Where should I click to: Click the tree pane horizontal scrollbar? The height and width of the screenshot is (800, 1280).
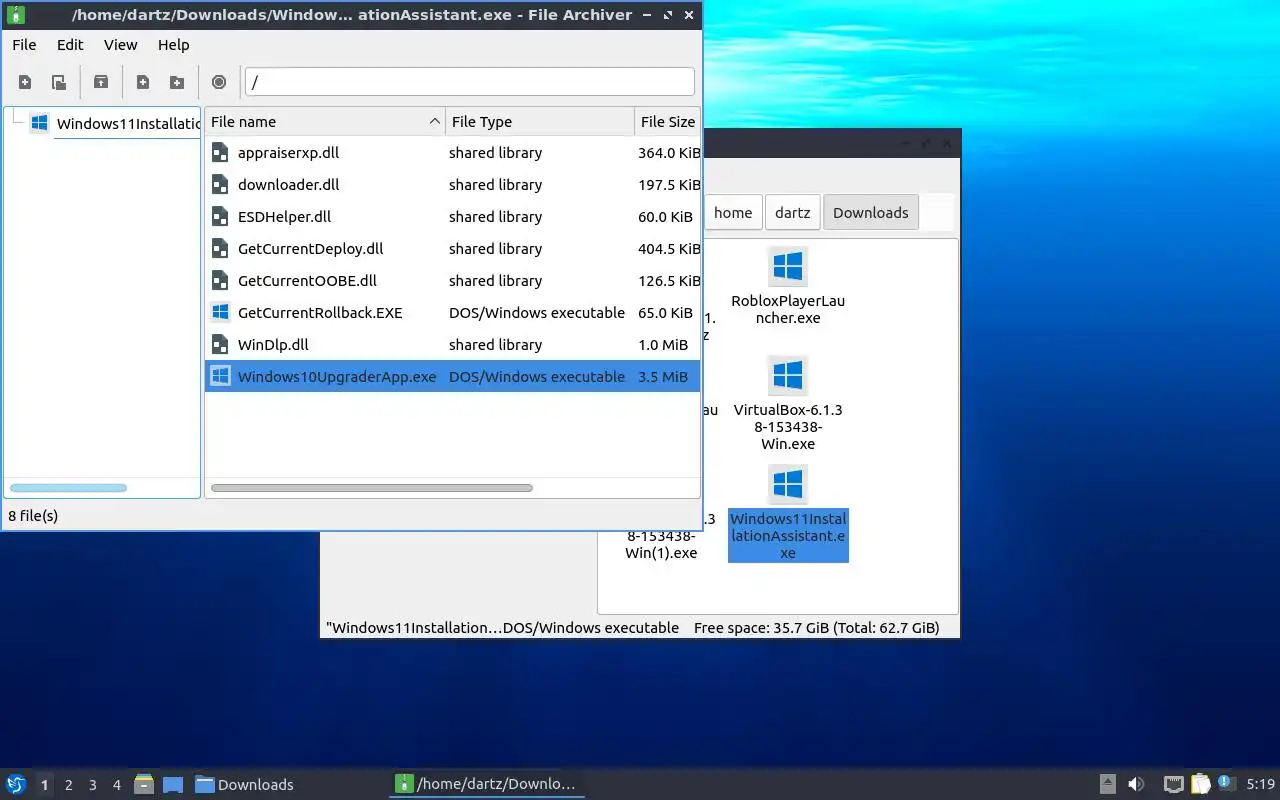(68, 488)
